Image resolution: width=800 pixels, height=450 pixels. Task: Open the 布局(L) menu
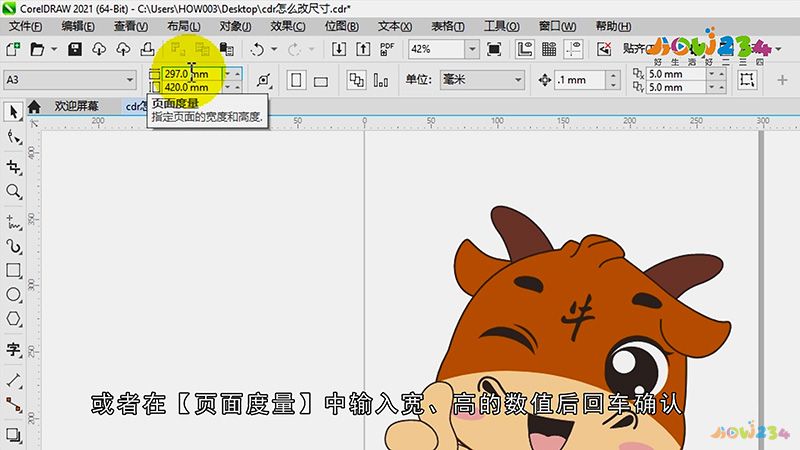tap(183, 27)
